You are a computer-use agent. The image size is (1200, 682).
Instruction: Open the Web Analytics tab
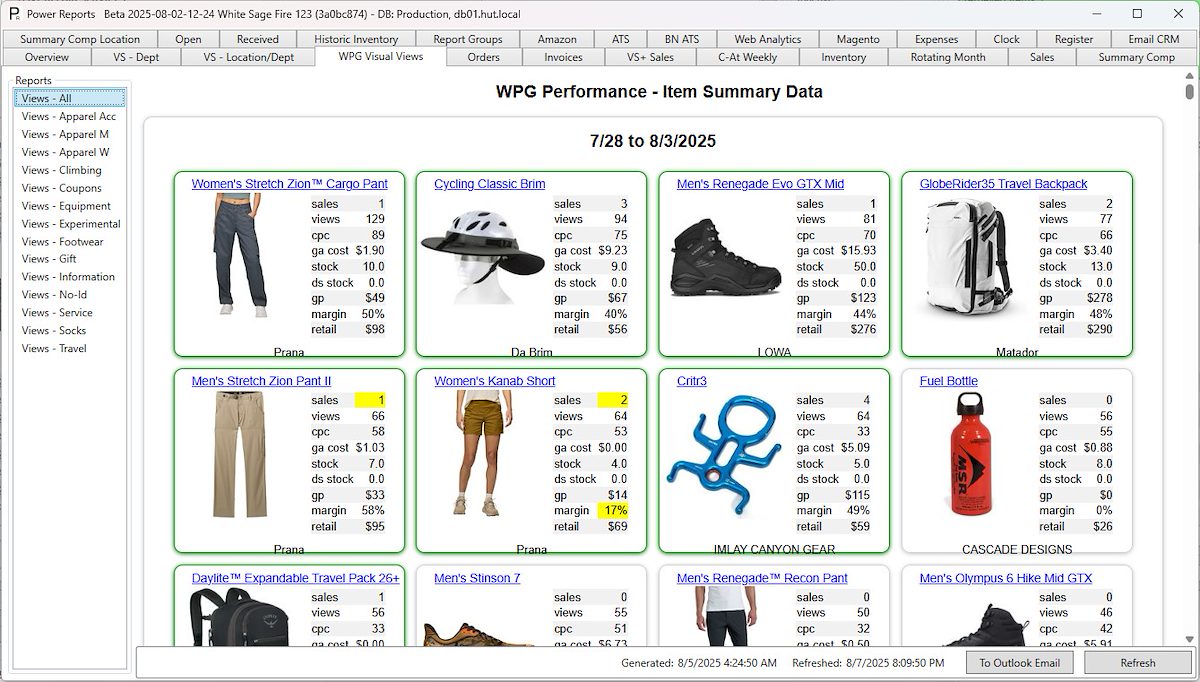click(768, 39)
